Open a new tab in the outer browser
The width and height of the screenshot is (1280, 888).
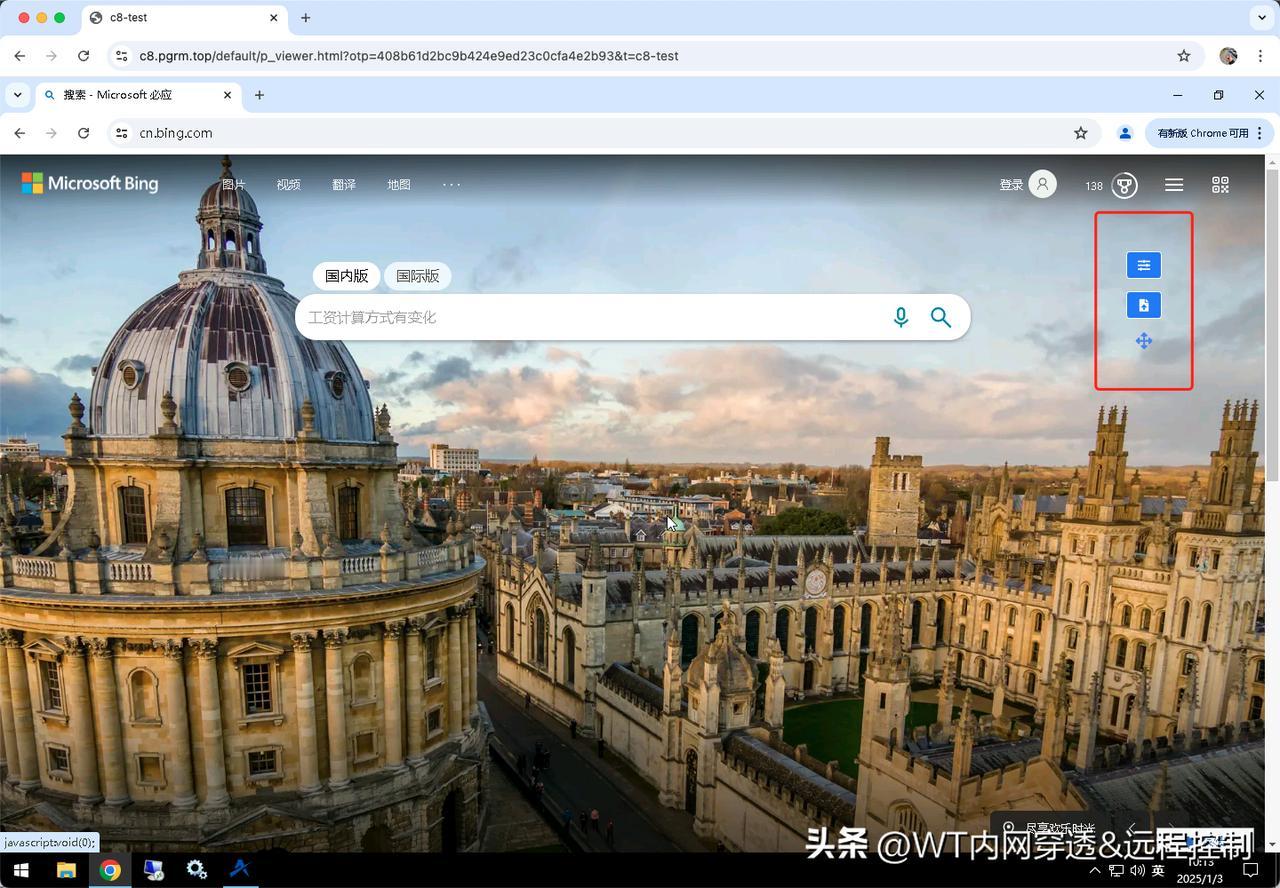306,18
